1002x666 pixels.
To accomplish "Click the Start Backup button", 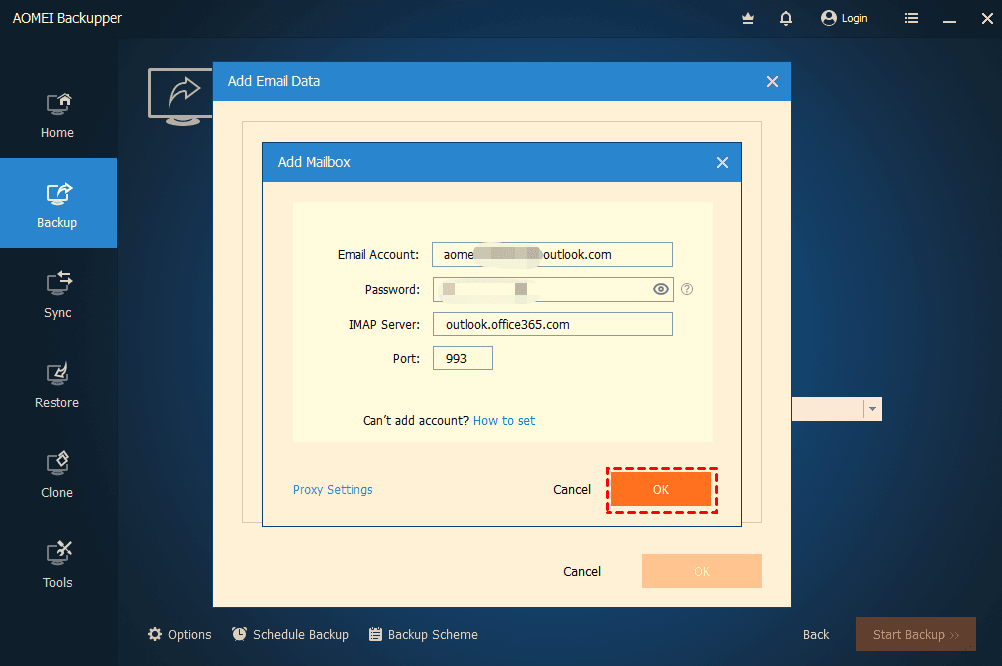I will 916,634.
